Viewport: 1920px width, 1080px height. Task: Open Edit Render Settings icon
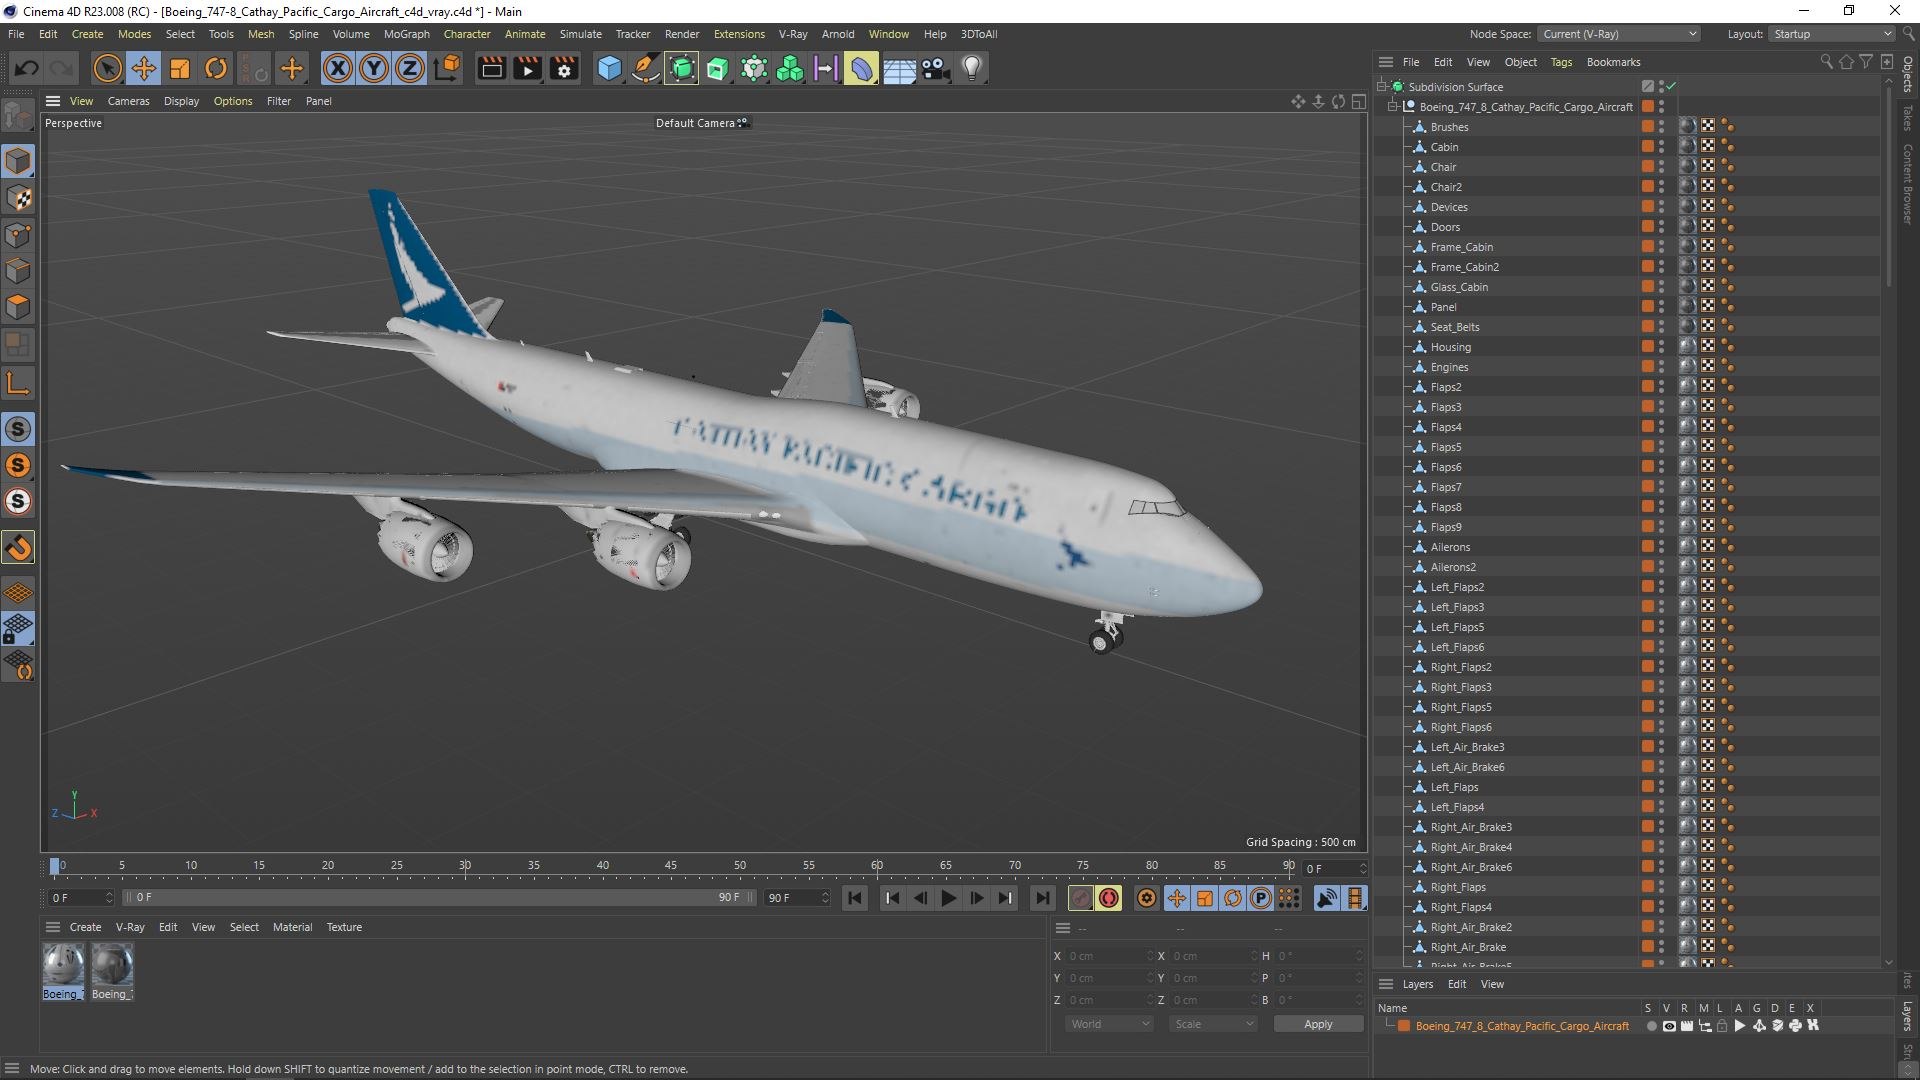(x=564, y=68)
